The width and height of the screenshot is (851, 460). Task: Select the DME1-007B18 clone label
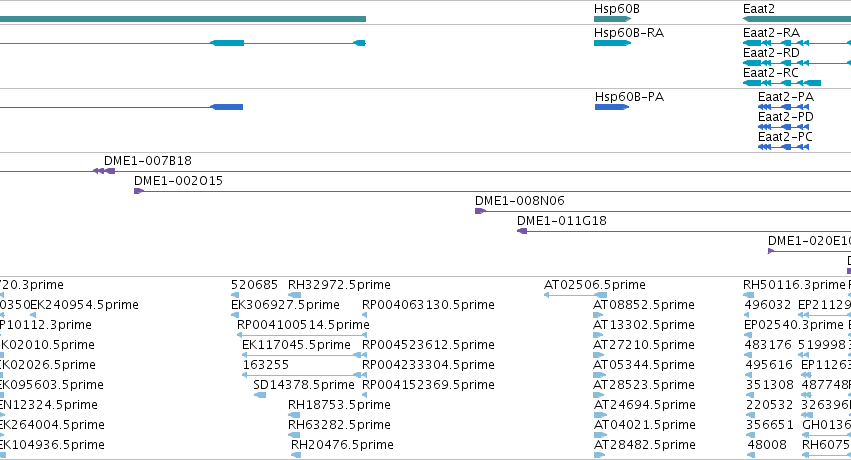click(x=148, y=161)
